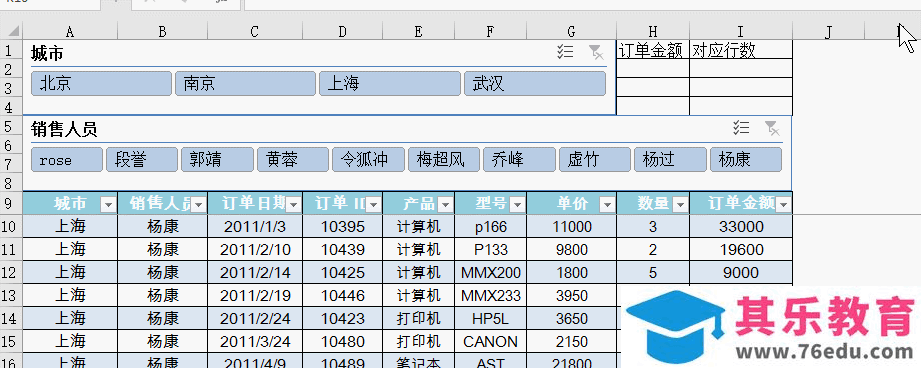Open the 单价 column filter dropdown
Viewport: 921px width, 368px height.
(608, 205)
